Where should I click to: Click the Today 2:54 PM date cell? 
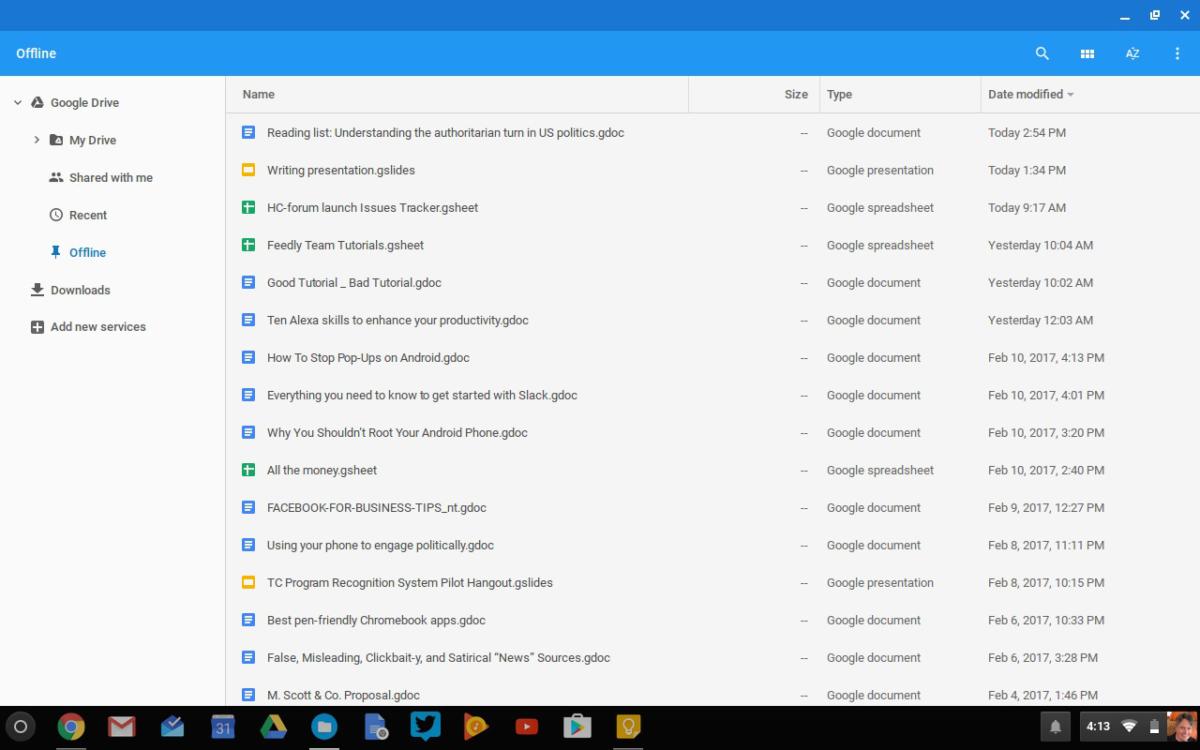1027,132
